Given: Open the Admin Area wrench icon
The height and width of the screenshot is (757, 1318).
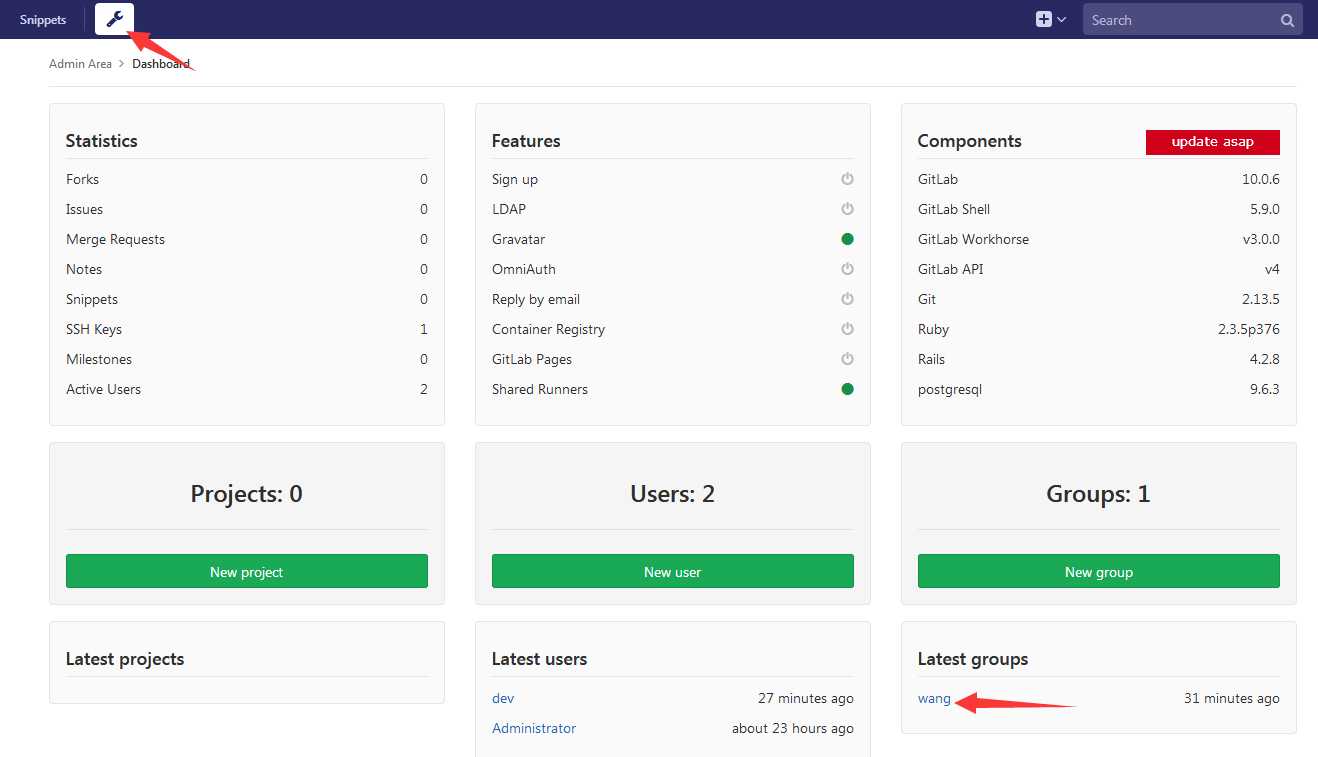Looking at the screenshot, I should click(x=114, y=19).
